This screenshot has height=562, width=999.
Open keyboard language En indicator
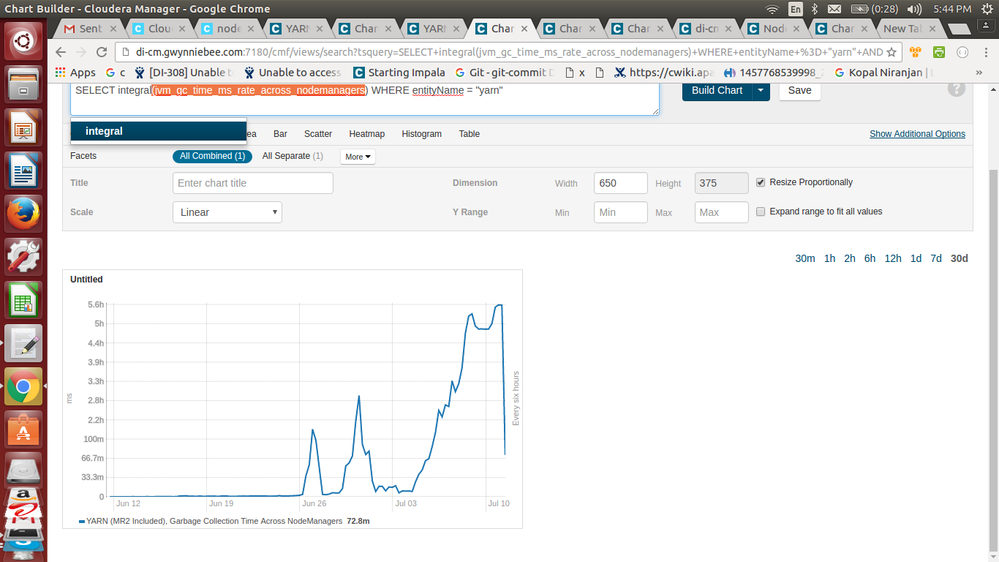pyautogui.click(x=795, y=9)
